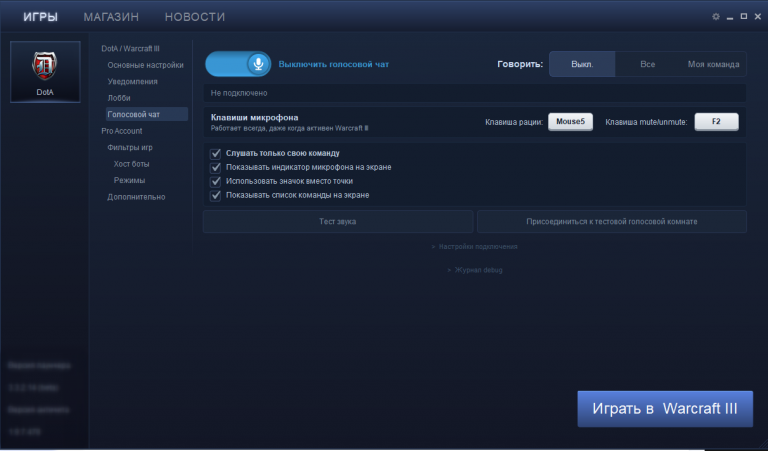This screenshot has width=768, height=451.
Task: Toggle Показывать список команды на экране
Action: (216, 195)
